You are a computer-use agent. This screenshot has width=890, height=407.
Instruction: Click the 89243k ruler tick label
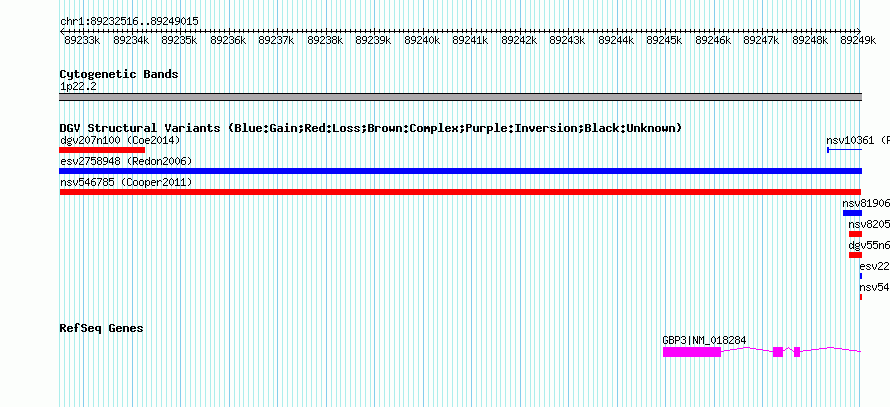[x=568, y=41]
